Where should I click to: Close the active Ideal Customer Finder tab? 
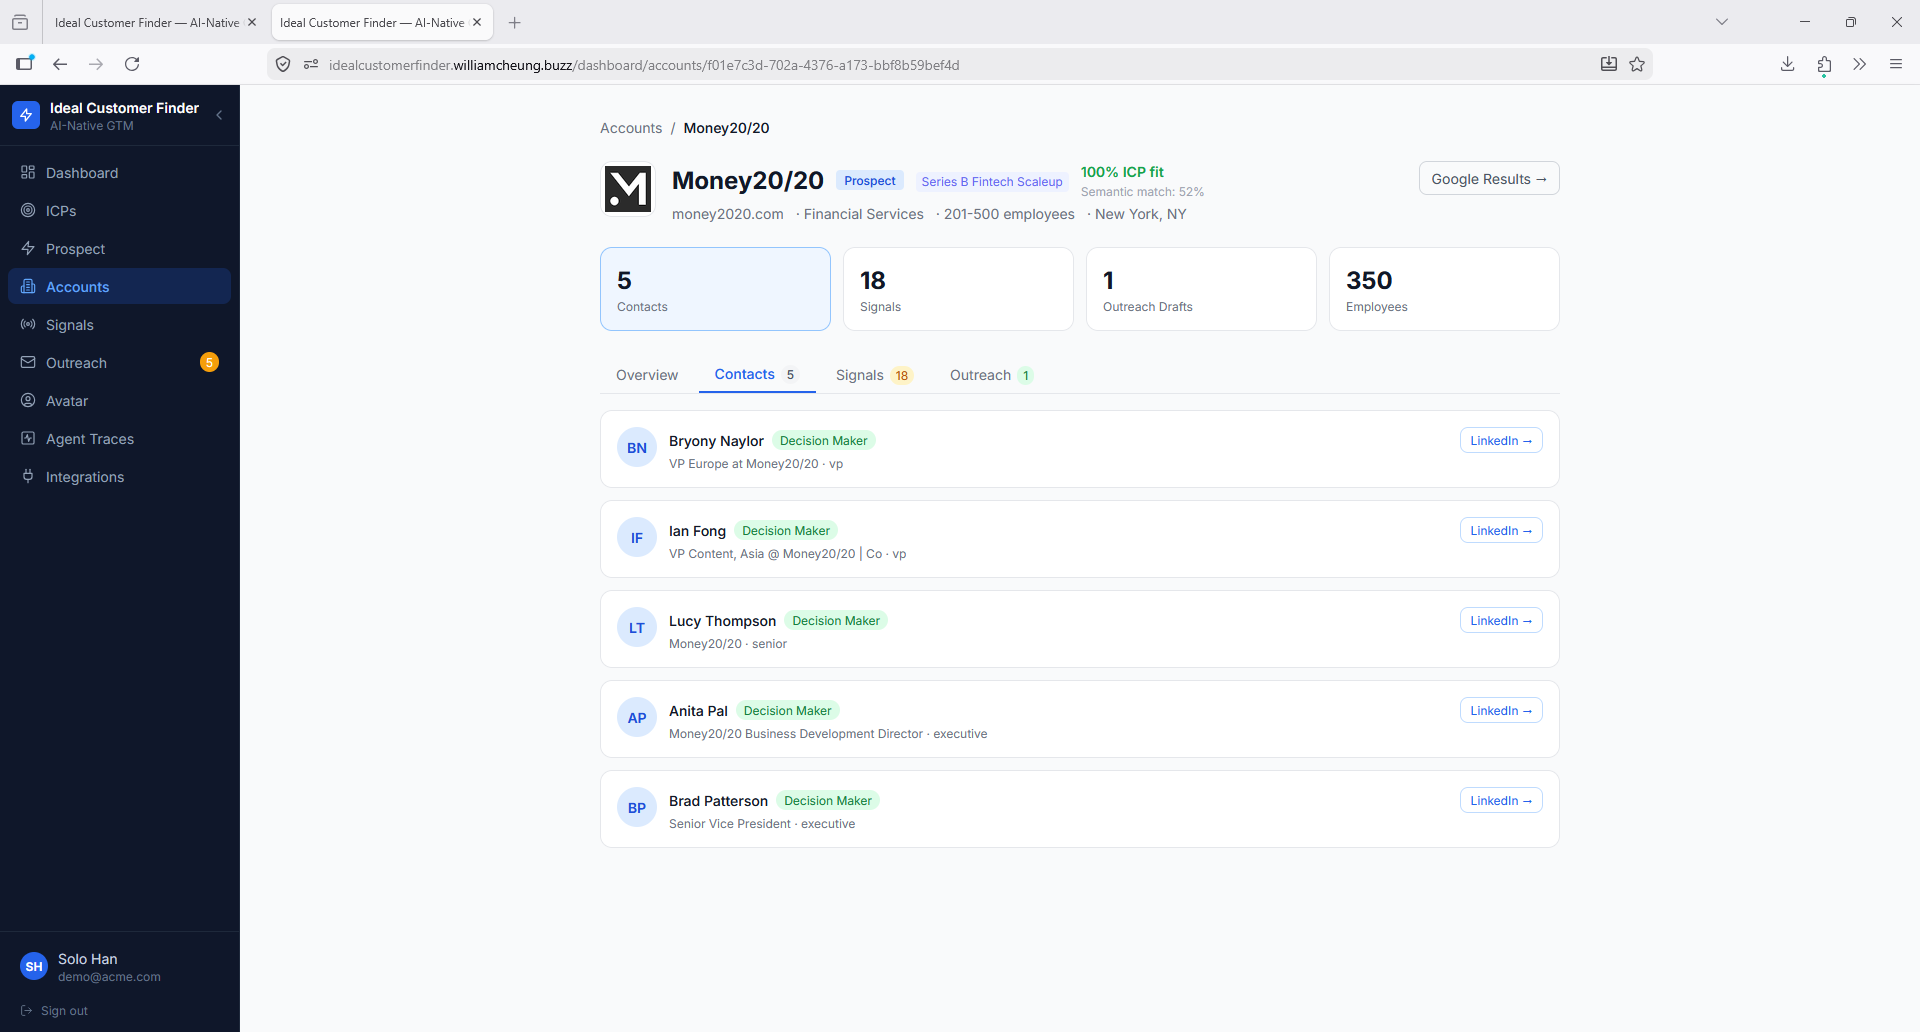tap(477, 22)
